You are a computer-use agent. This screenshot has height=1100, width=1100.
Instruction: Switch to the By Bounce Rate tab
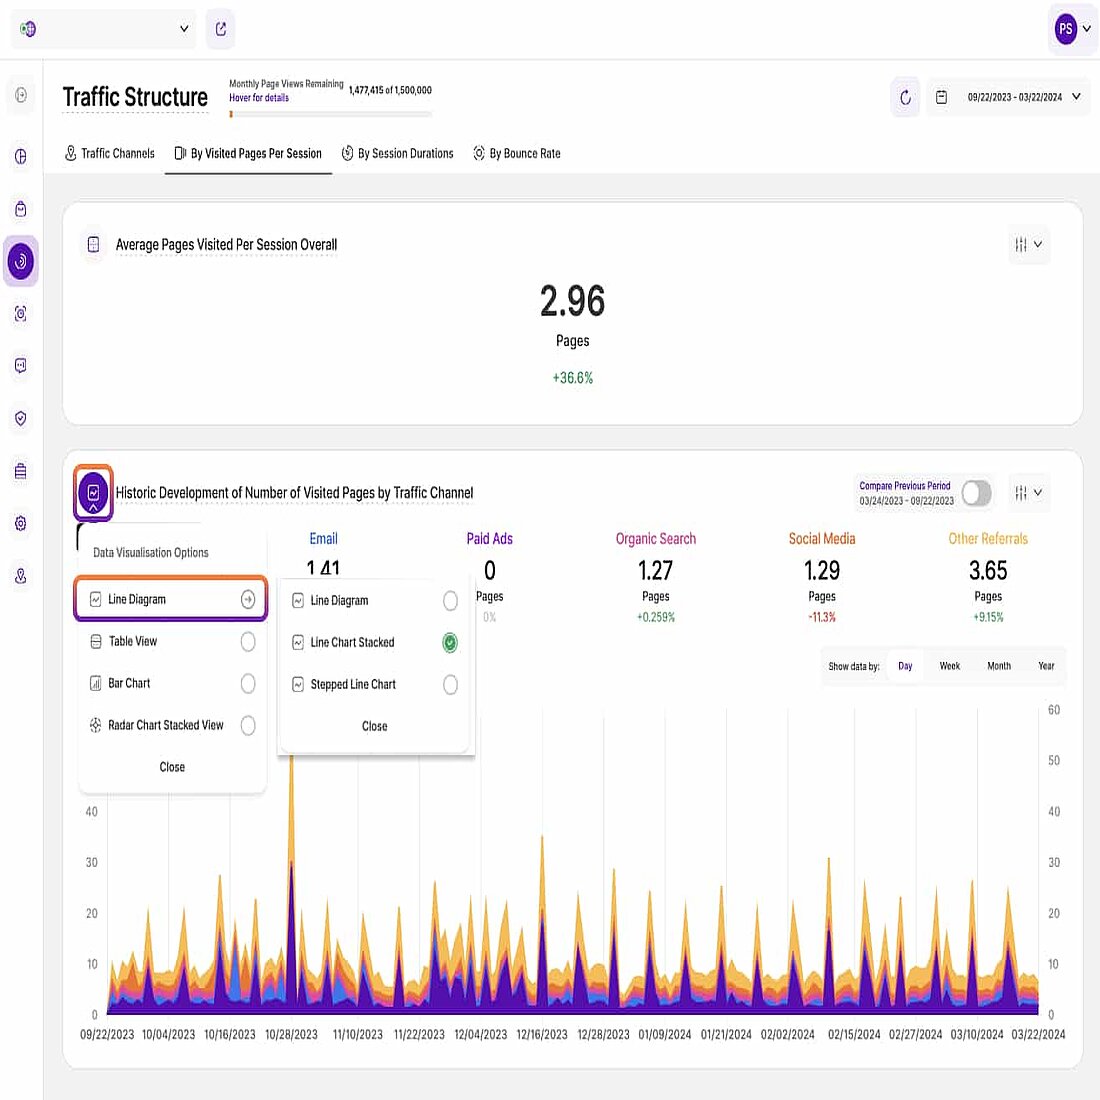[517, 153]
